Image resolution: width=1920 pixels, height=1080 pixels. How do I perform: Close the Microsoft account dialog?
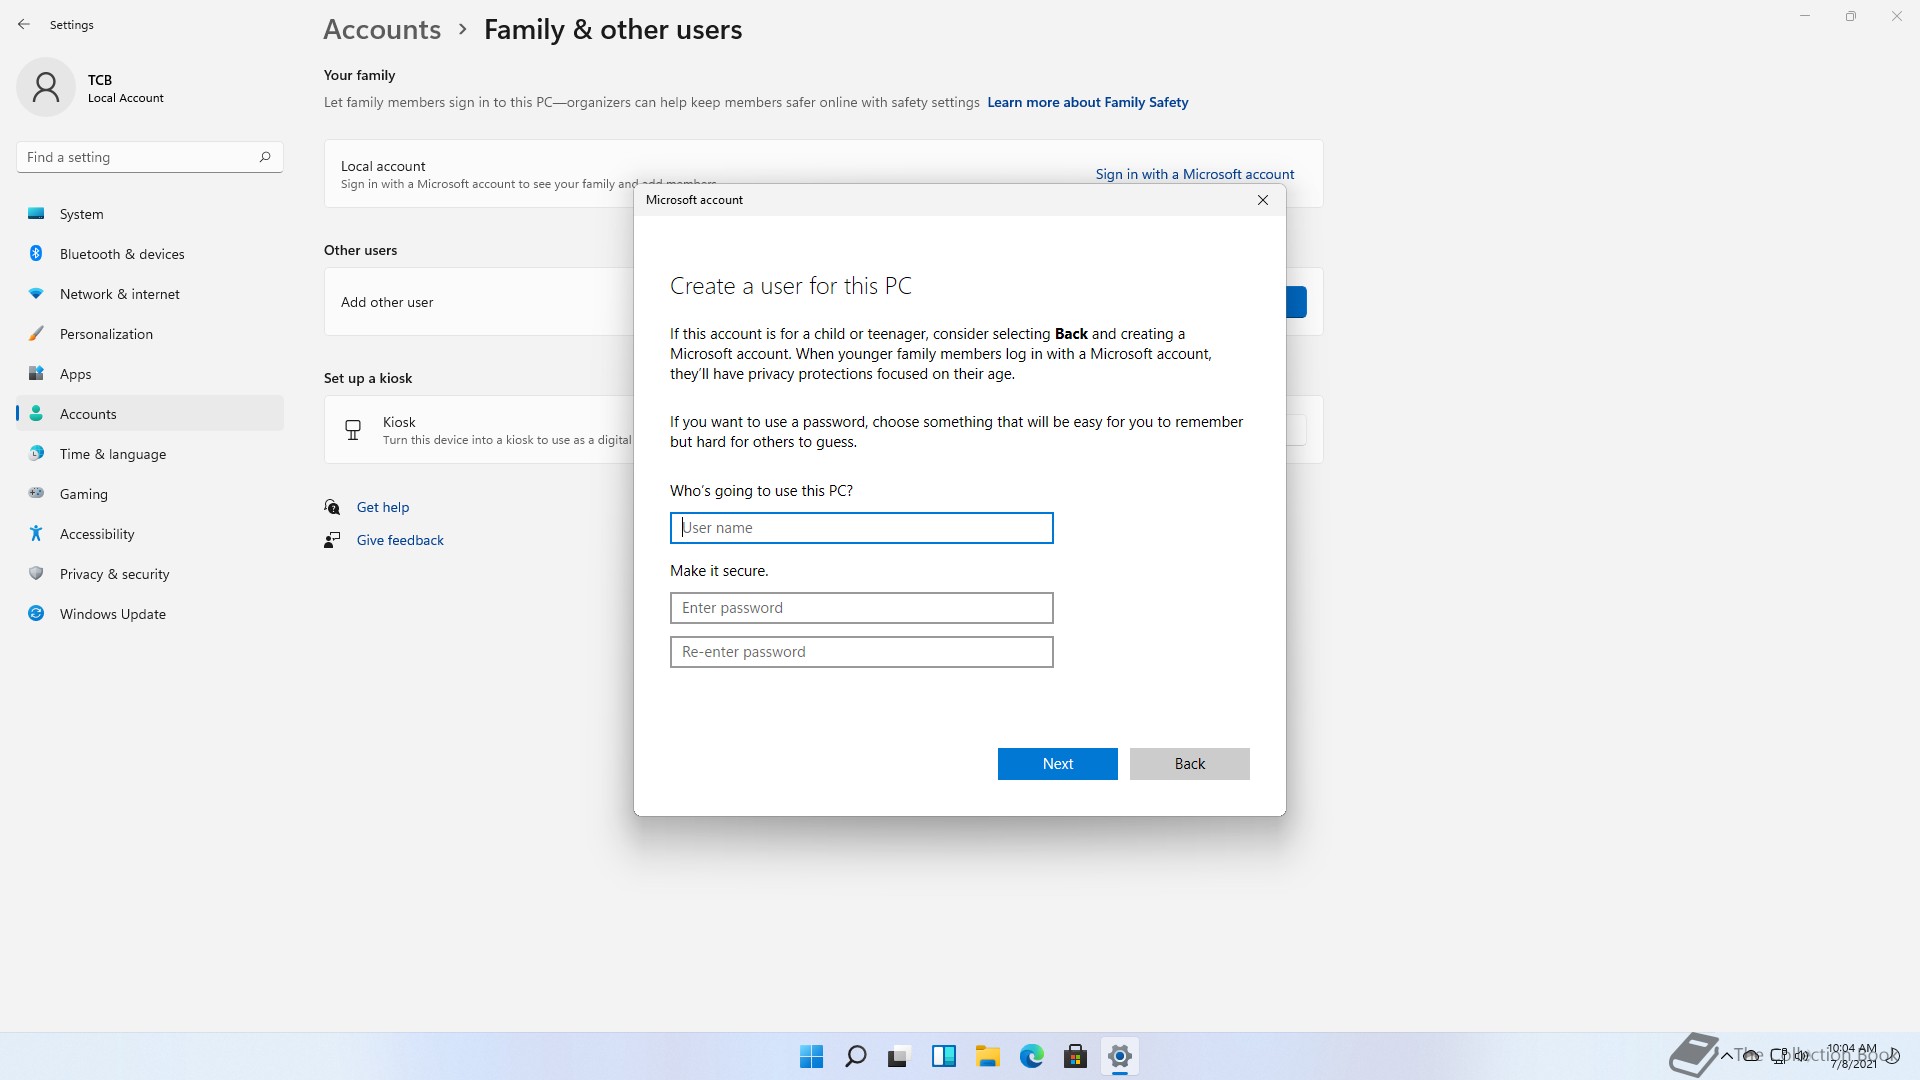coord(1263,200)
